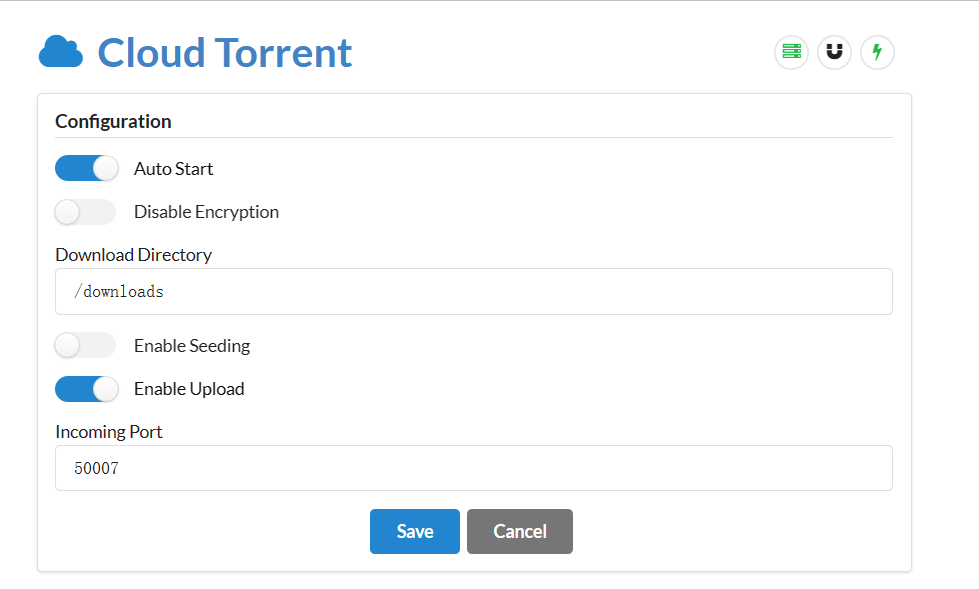This screenshot has width=979, height=589.
Task: Switch off the Enable Upload toggle
Action: [86, 389]
